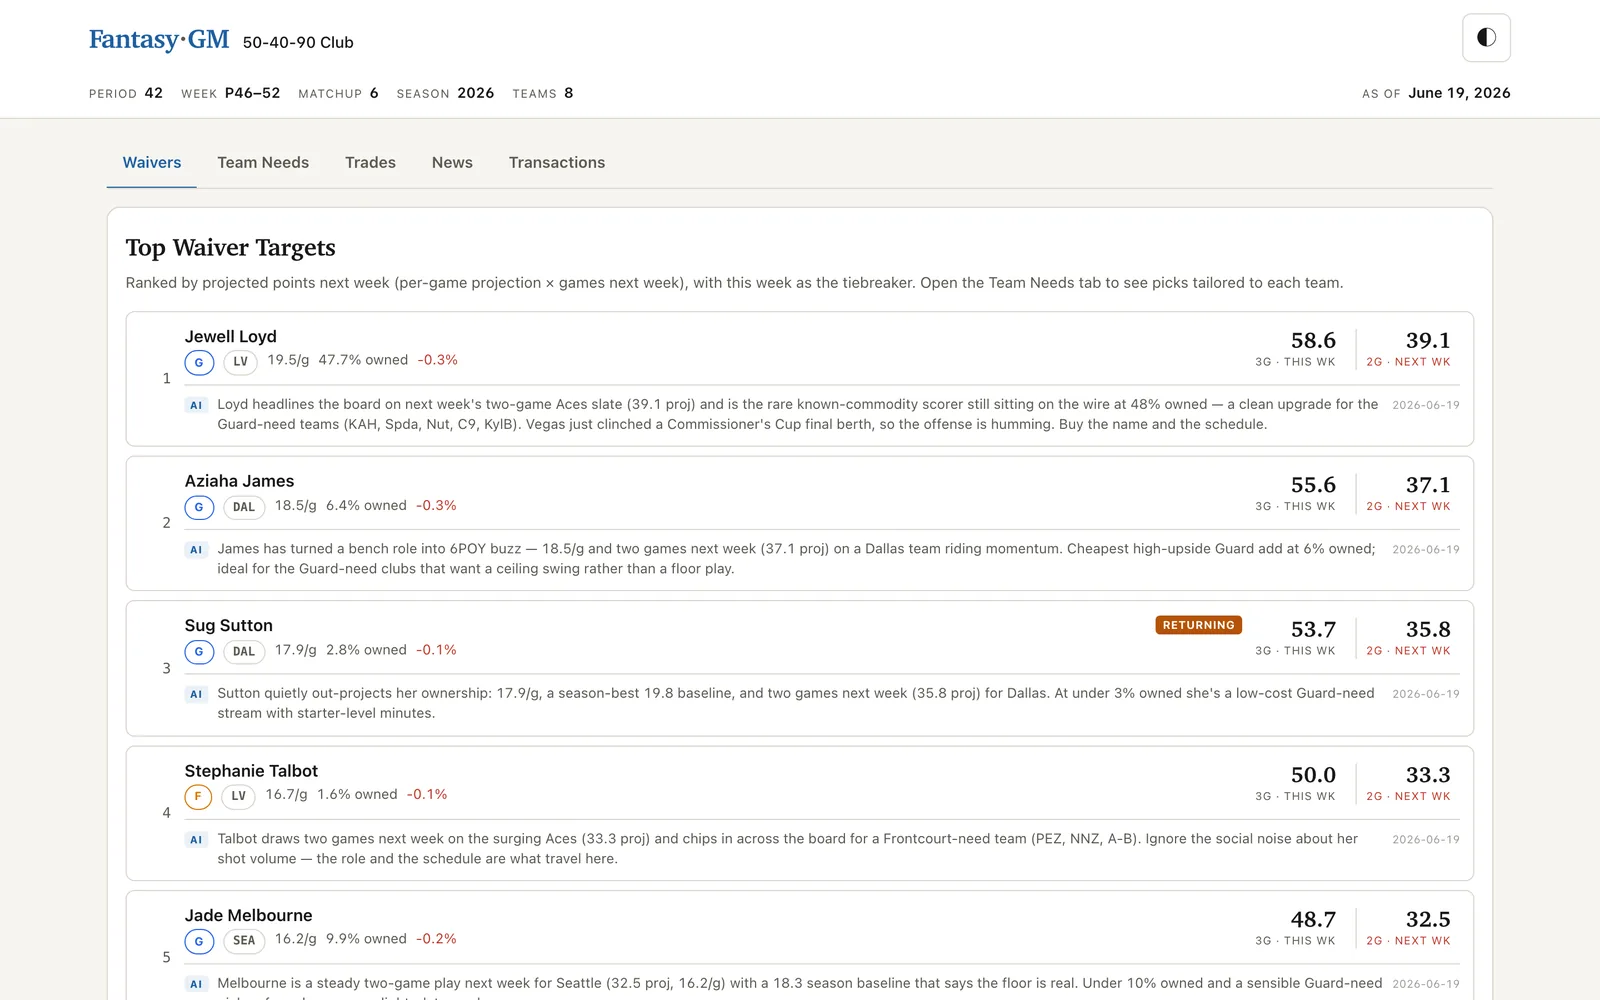Click the -0.2% ownership change for Melbourne
The image size is (1600, 1000).
pos(436,939)
